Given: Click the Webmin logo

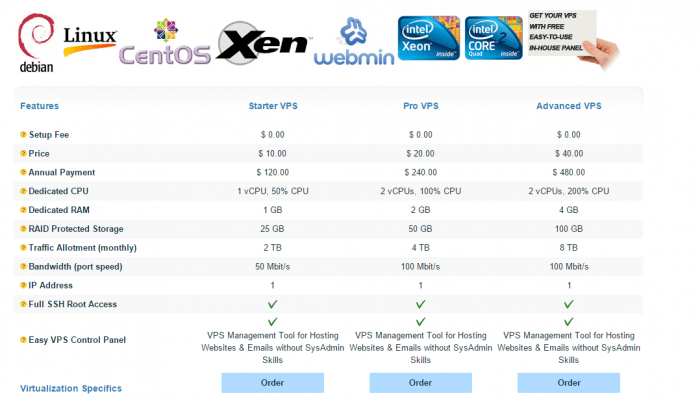Looking at the screenshot, I should tap(354, 42).
